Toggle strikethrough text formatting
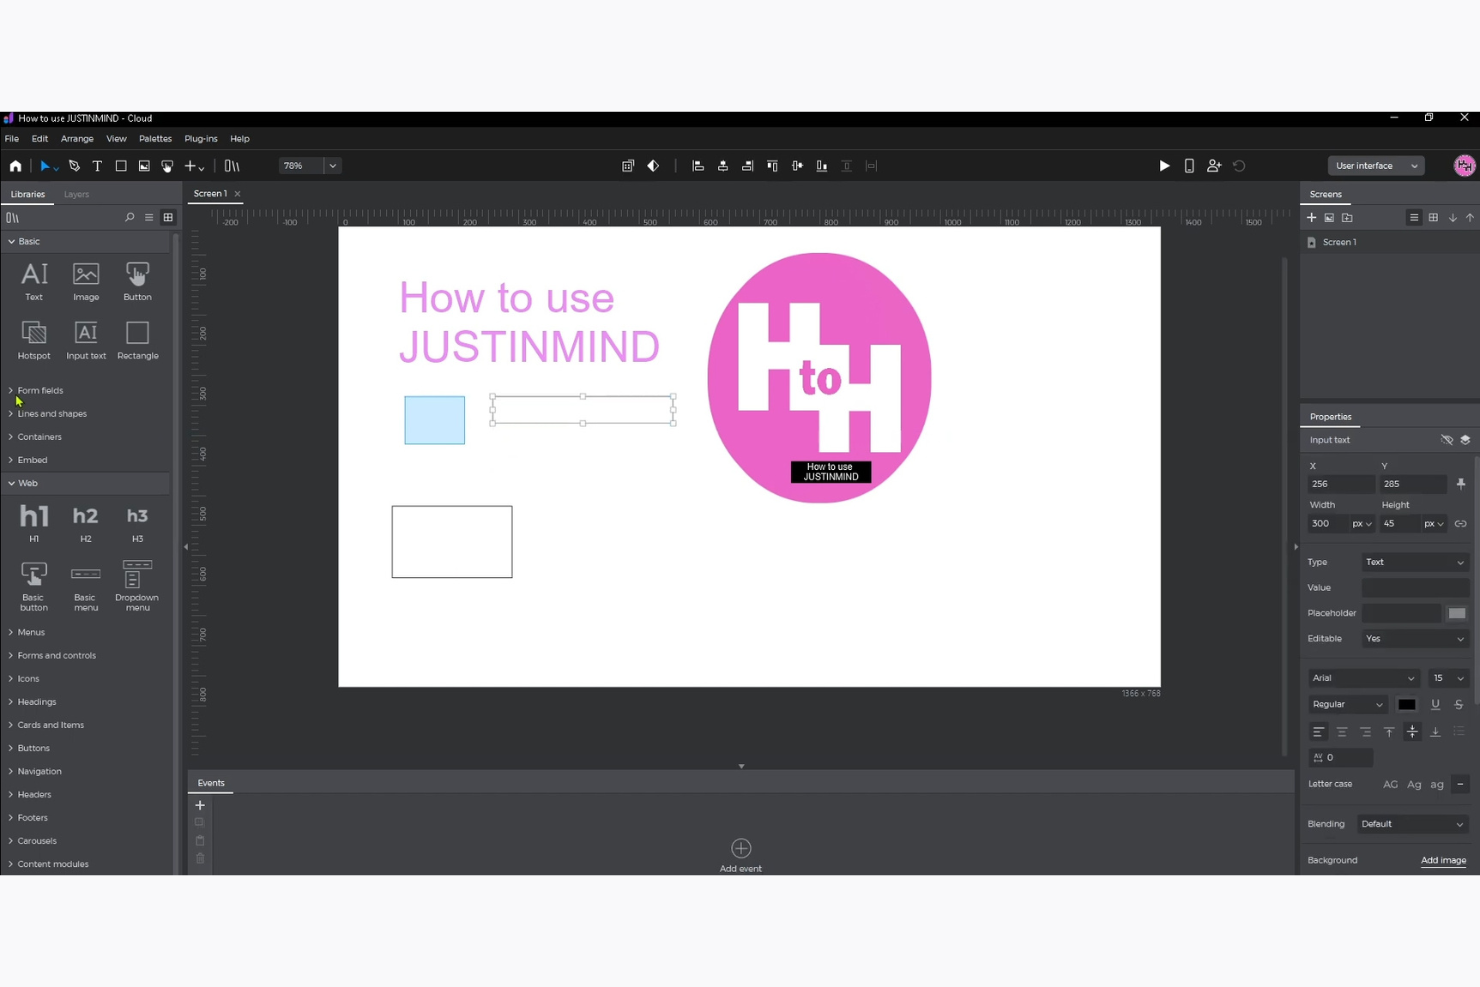Screen dimensions: 1480x987 [1459, 705]
